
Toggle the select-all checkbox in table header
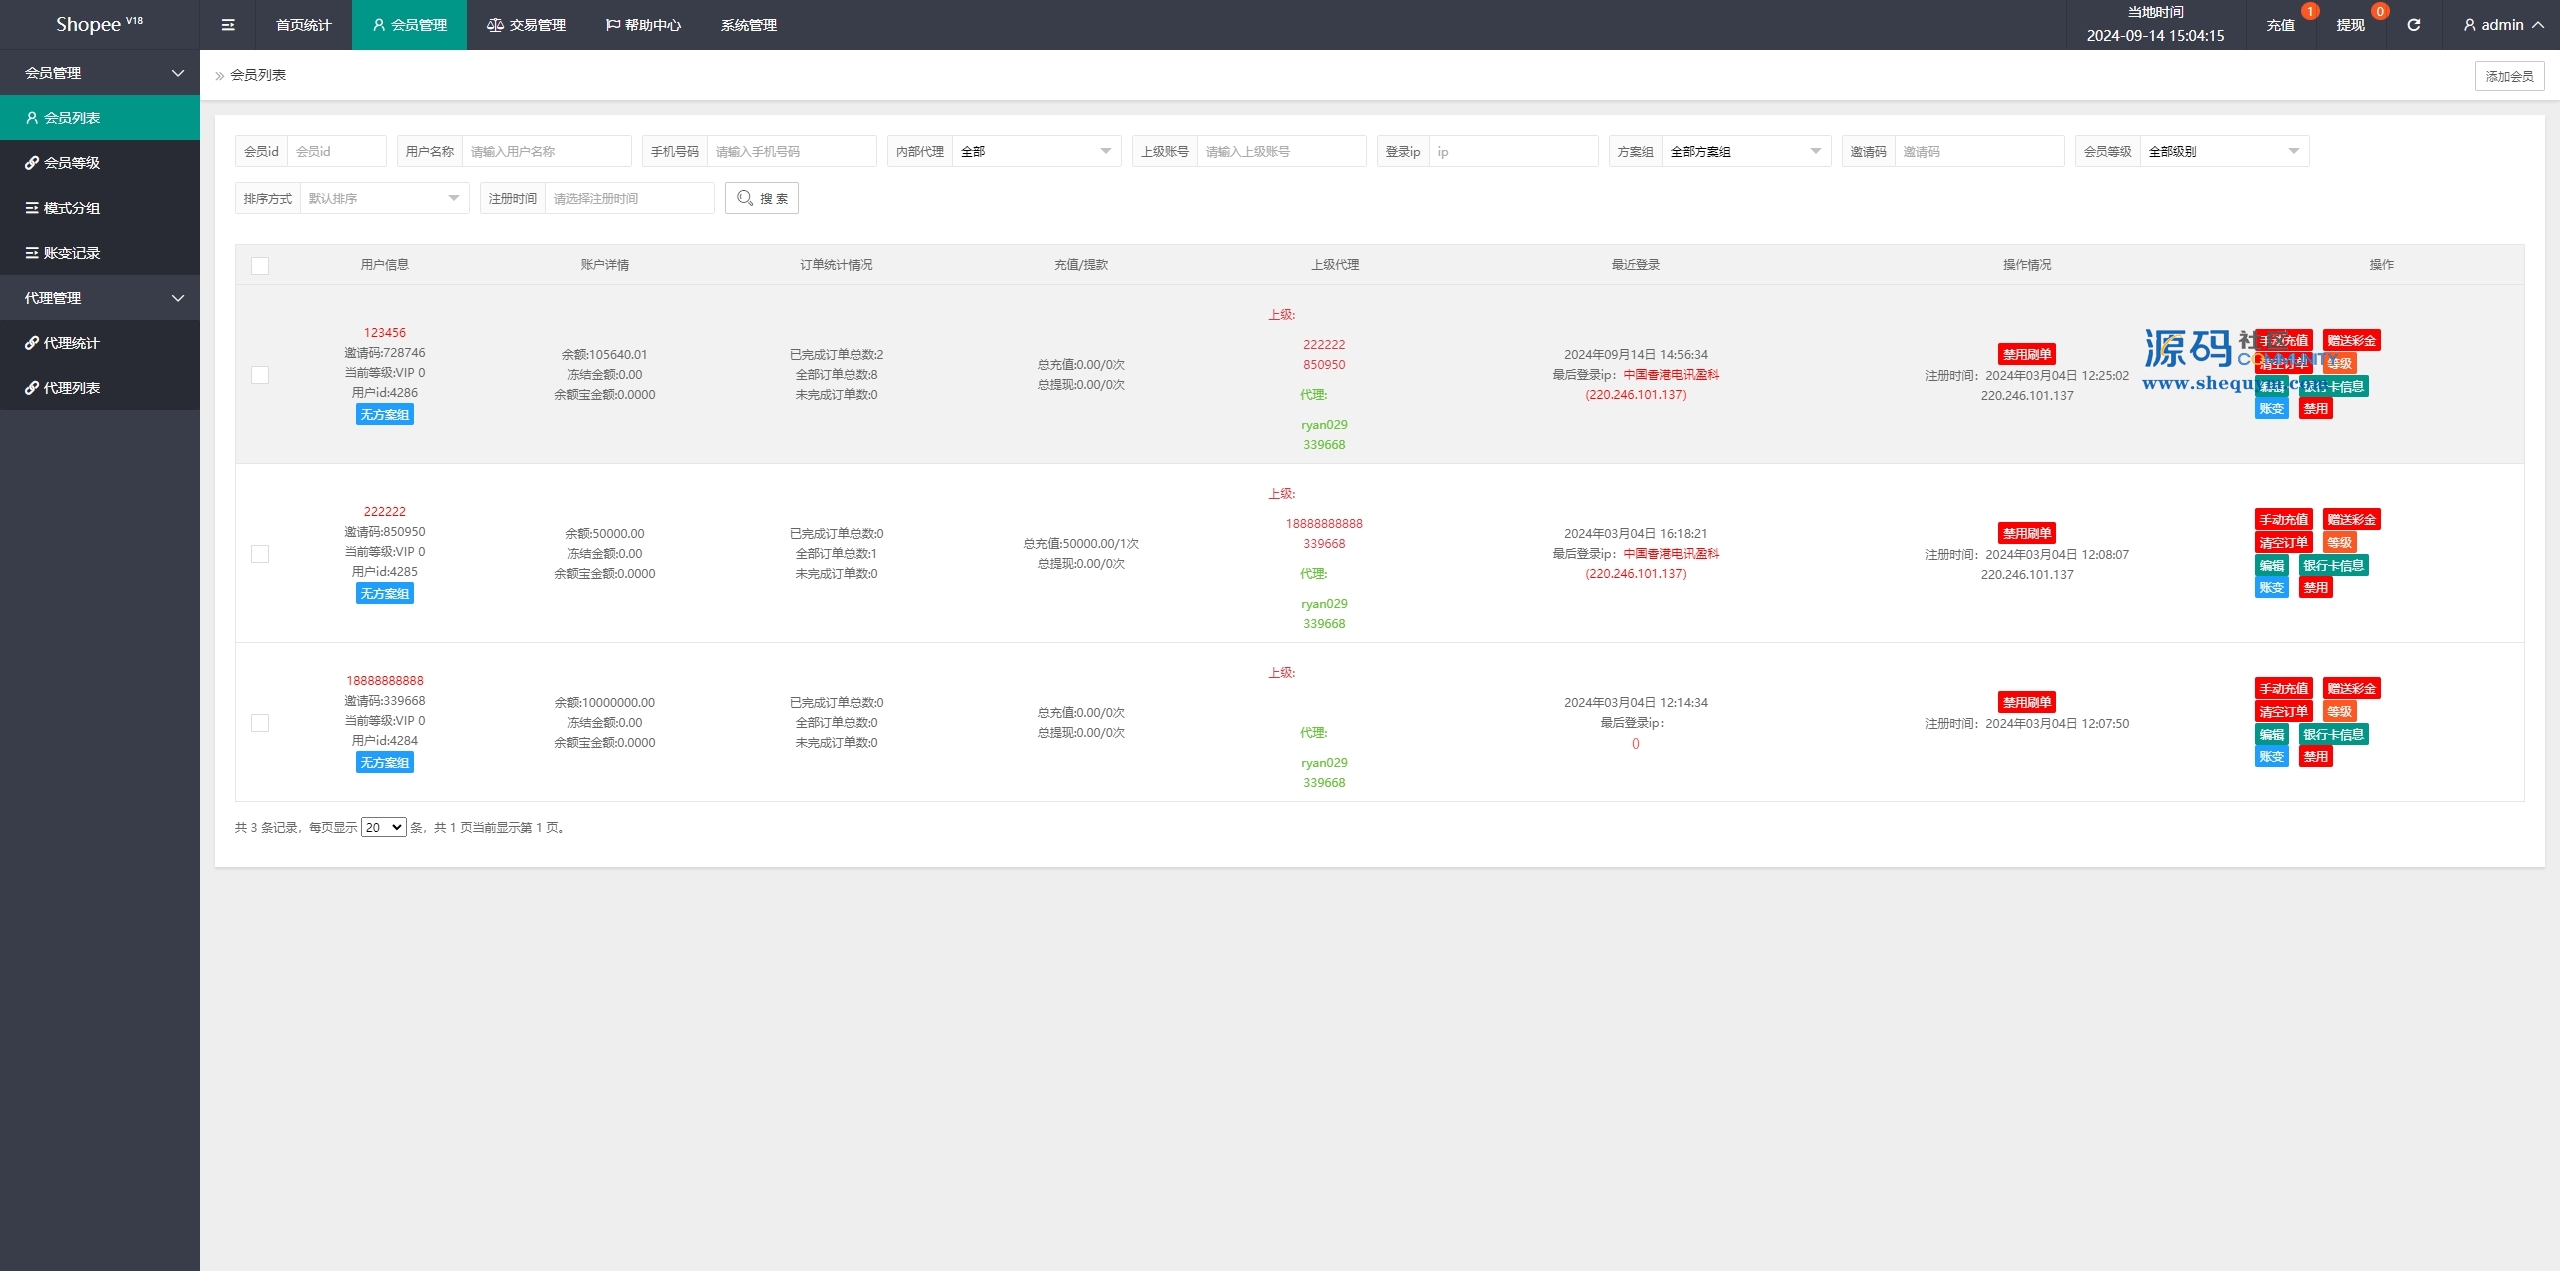[260, 266]
